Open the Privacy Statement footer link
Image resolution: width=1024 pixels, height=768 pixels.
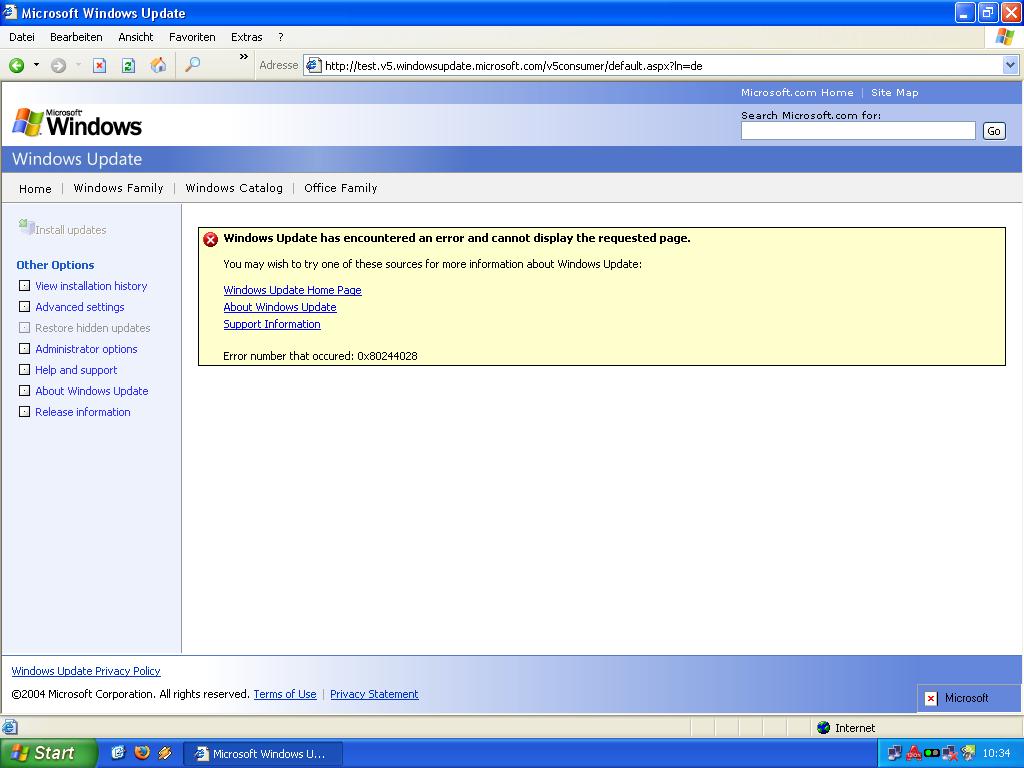[x=374, y=694]
